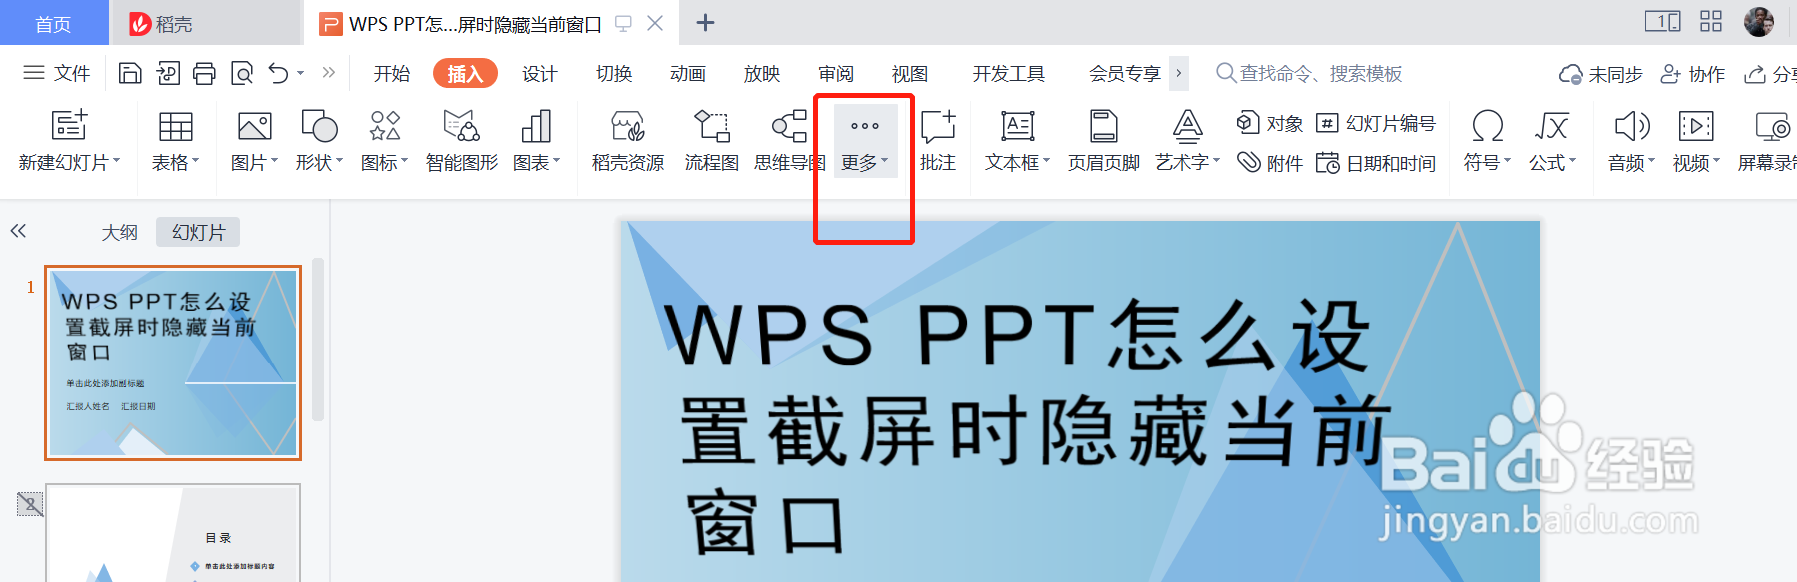Click the Print icon in quick toolbar

204,73
